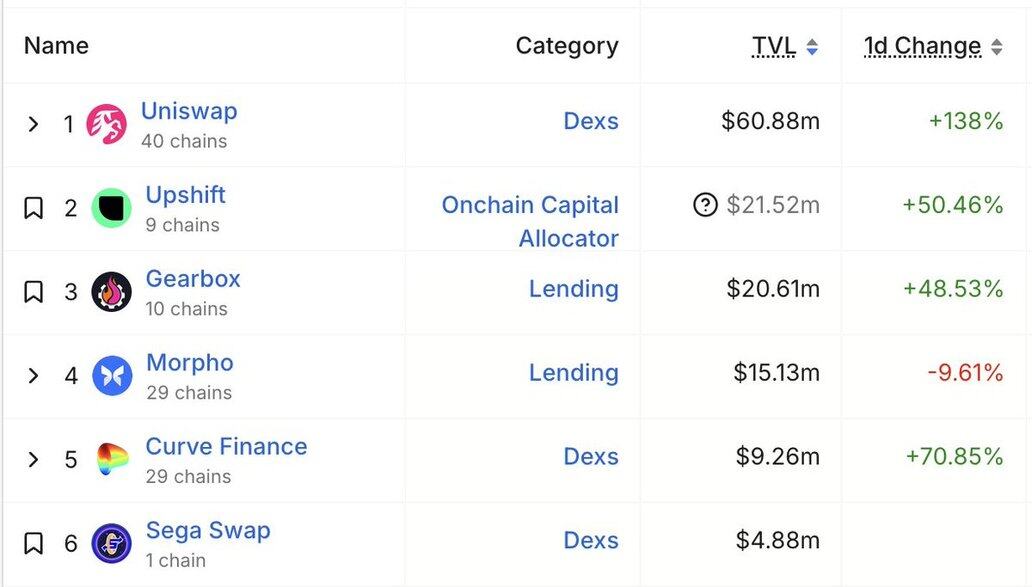Click the Gearbox flame logo icon

pyautogui.click(x=111, y=292)
